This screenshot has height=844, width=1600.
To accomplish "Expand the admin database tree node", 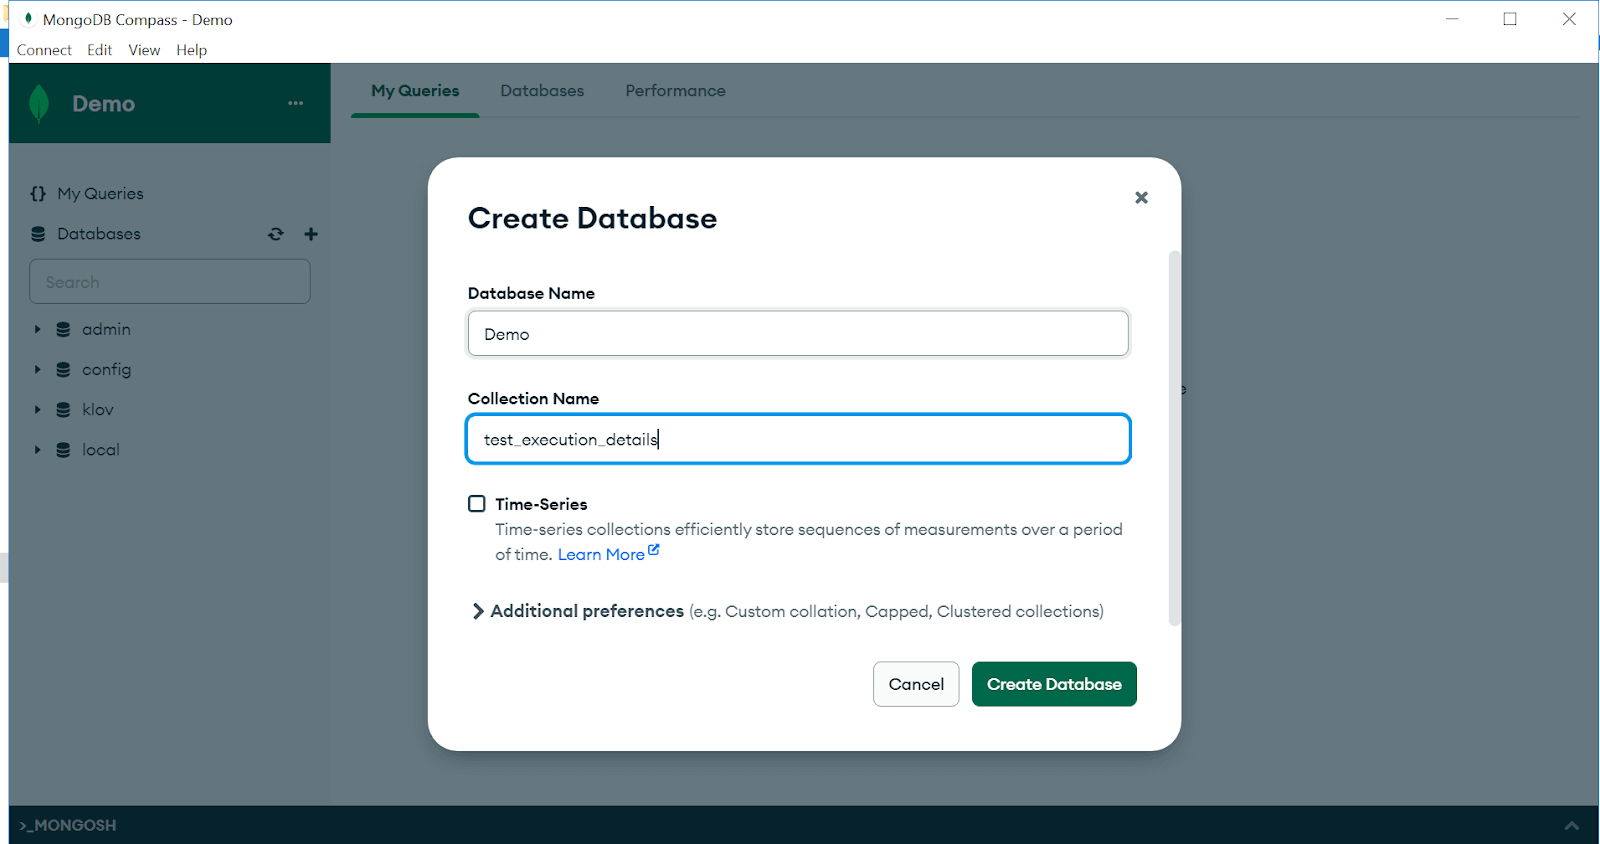I will click(37, 329).
